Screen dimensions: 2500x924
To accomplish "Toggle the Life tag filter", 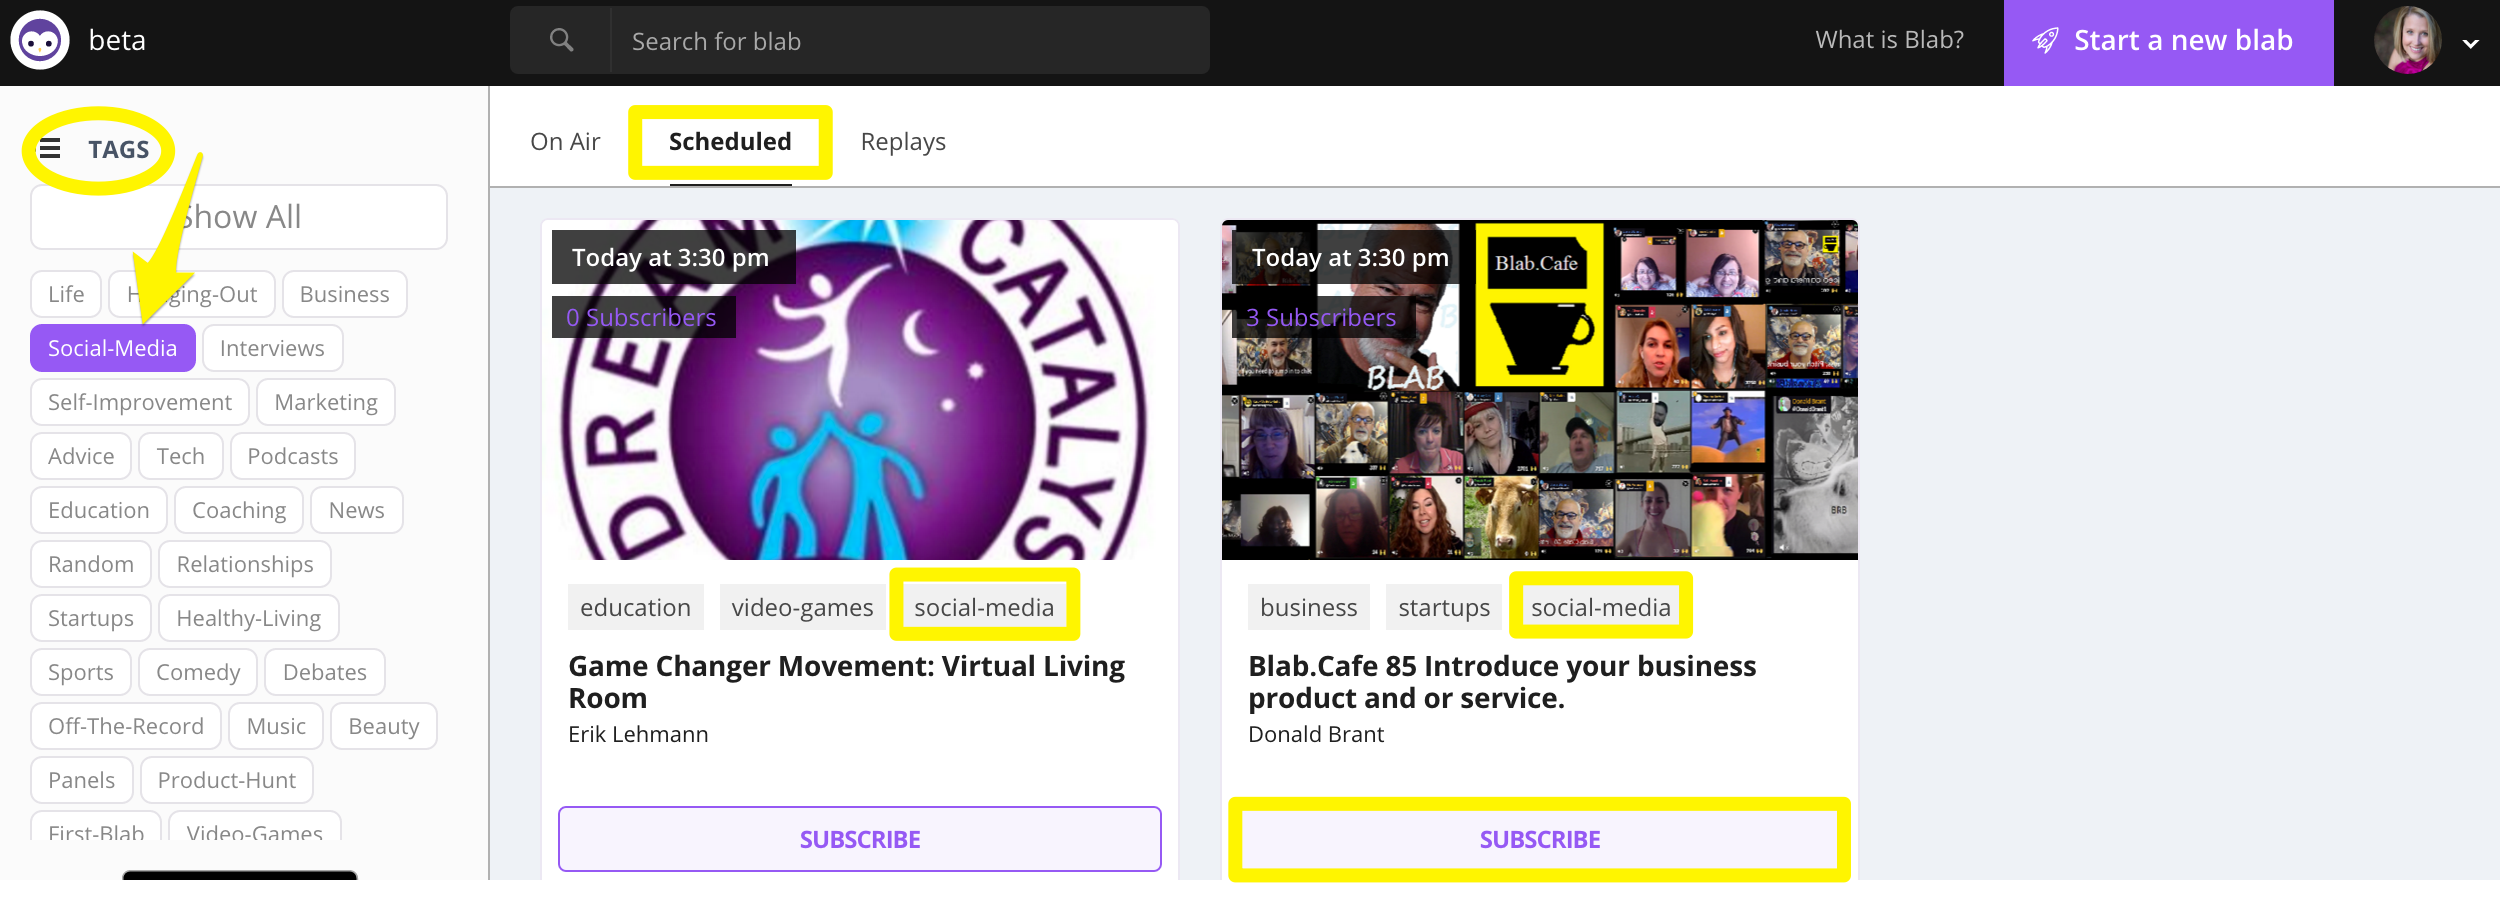I will pyautogui.click(x=66, y=294).
